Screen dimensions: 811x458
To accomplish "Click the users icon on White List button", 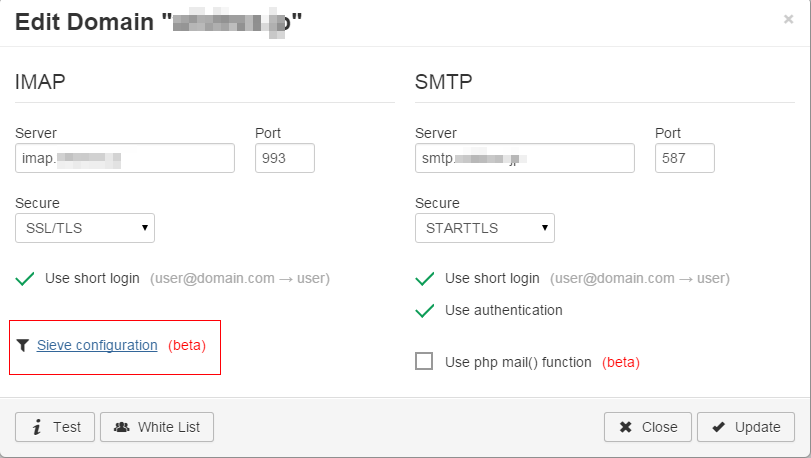I will tap(122, 427).
